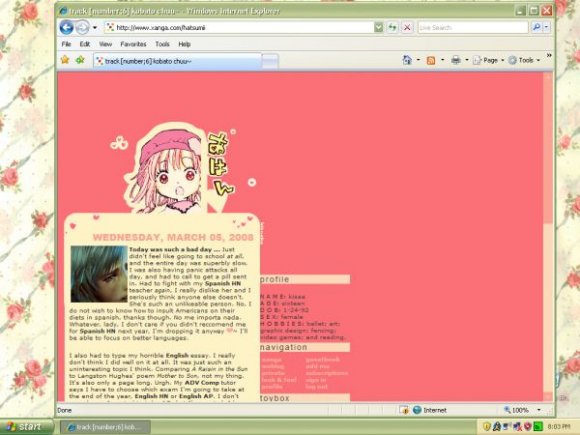Click the look & feel navigation link
The width and height of the screenshot is (580, 435).
[279, 380]
